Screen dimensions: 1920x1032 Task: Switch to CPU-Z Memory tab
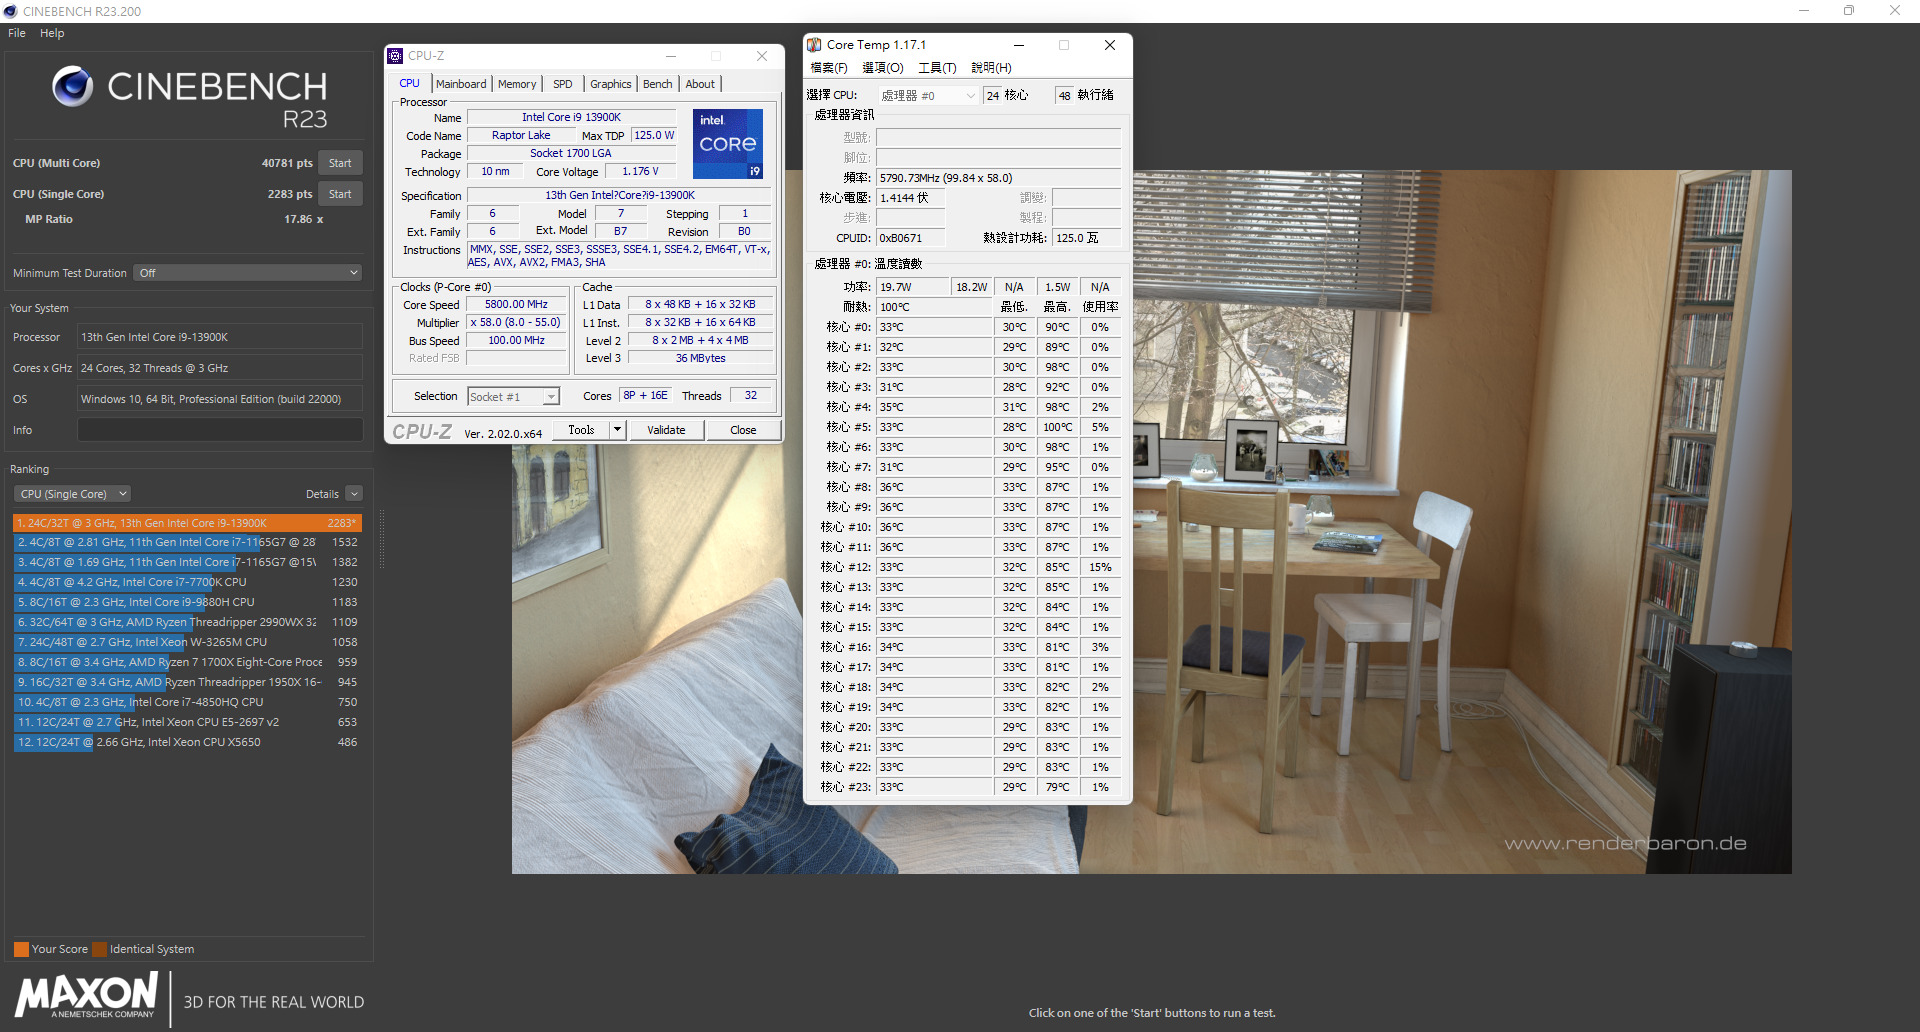pos(517,84)
